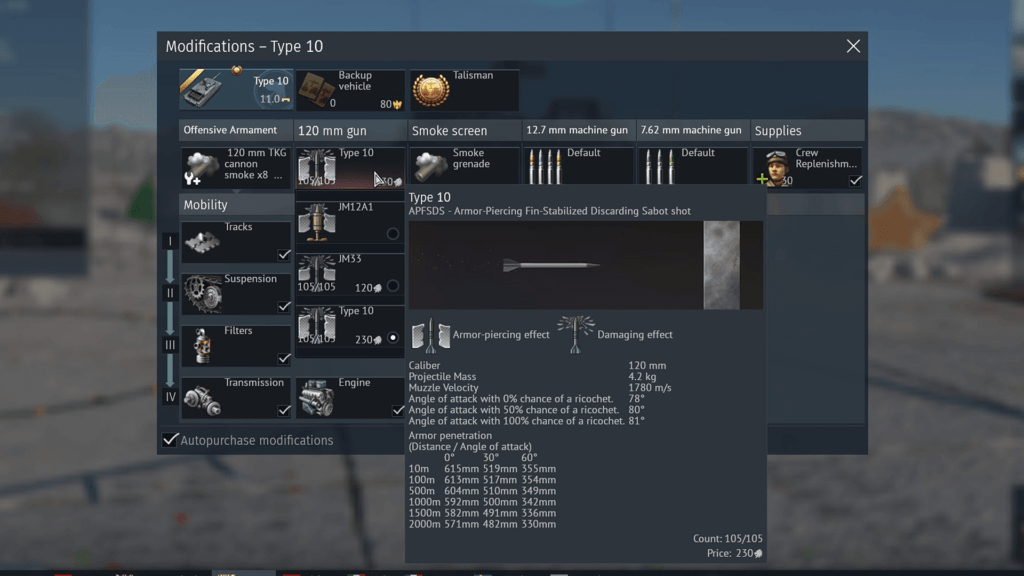
Task: Open the Supplies header
Action: click(x=807, y=131)
